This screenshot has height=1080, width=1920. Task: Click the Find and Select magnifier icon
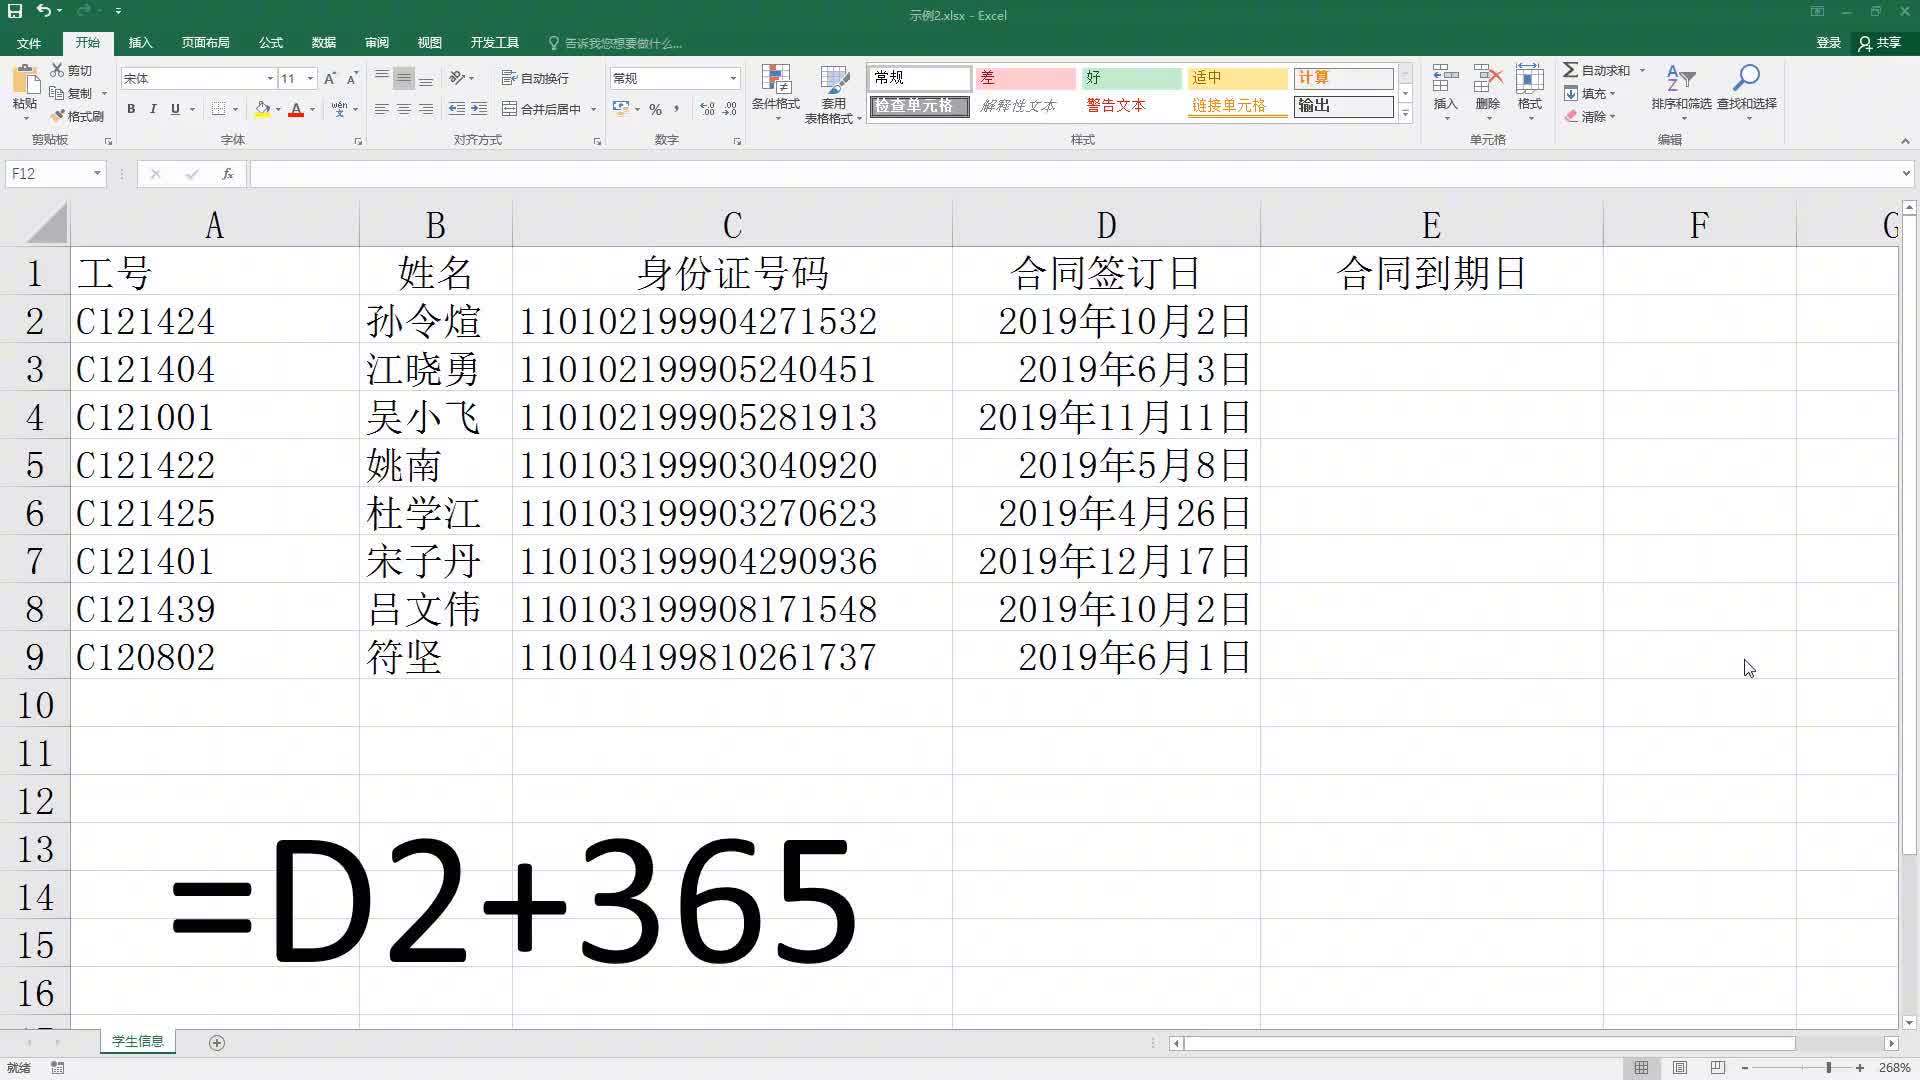coord(1746,79)
